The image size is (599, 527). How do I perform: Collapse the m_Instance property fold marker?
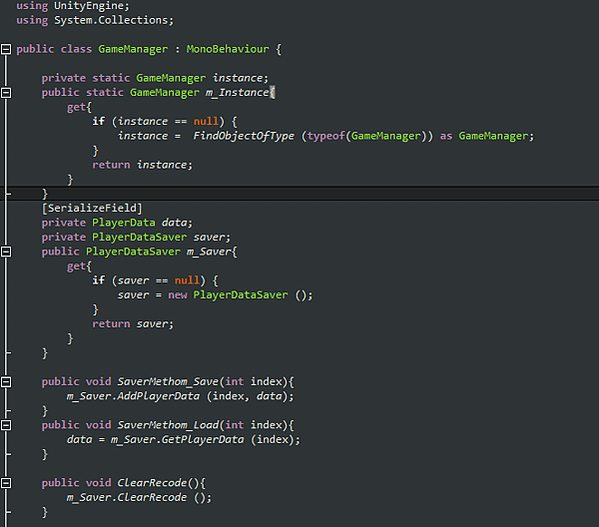(x=6, y=92)
